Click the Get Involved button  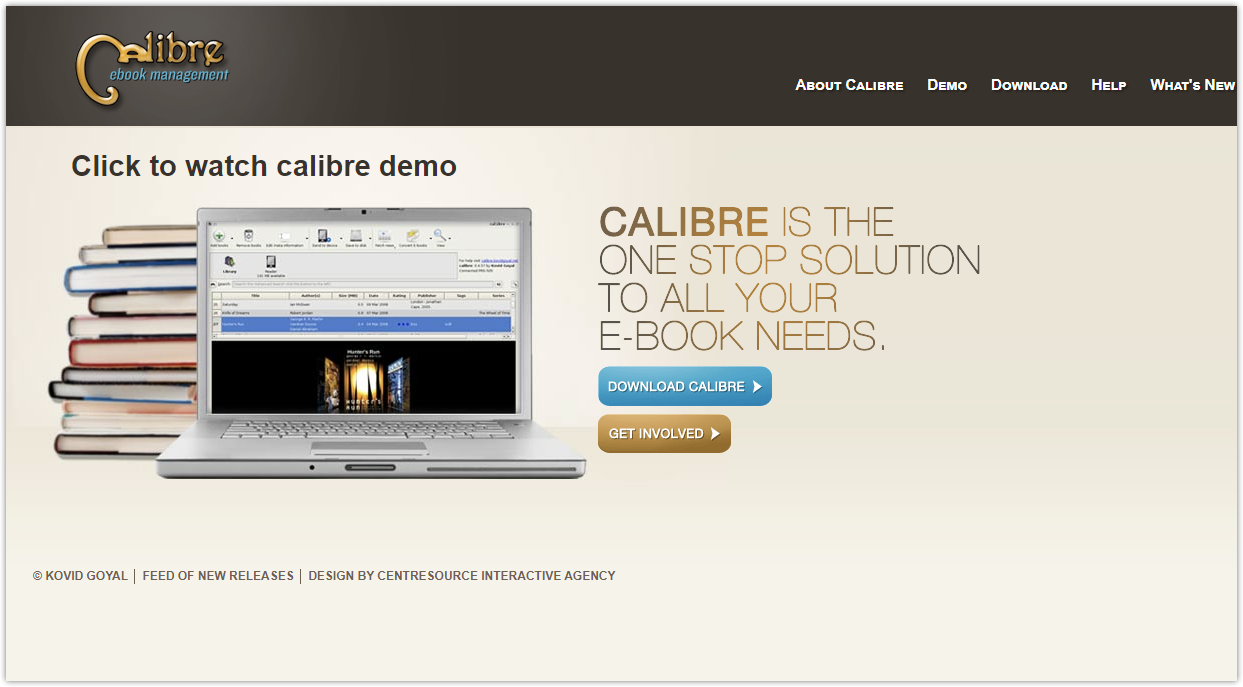pyautogui.click(x=664, y=433)
